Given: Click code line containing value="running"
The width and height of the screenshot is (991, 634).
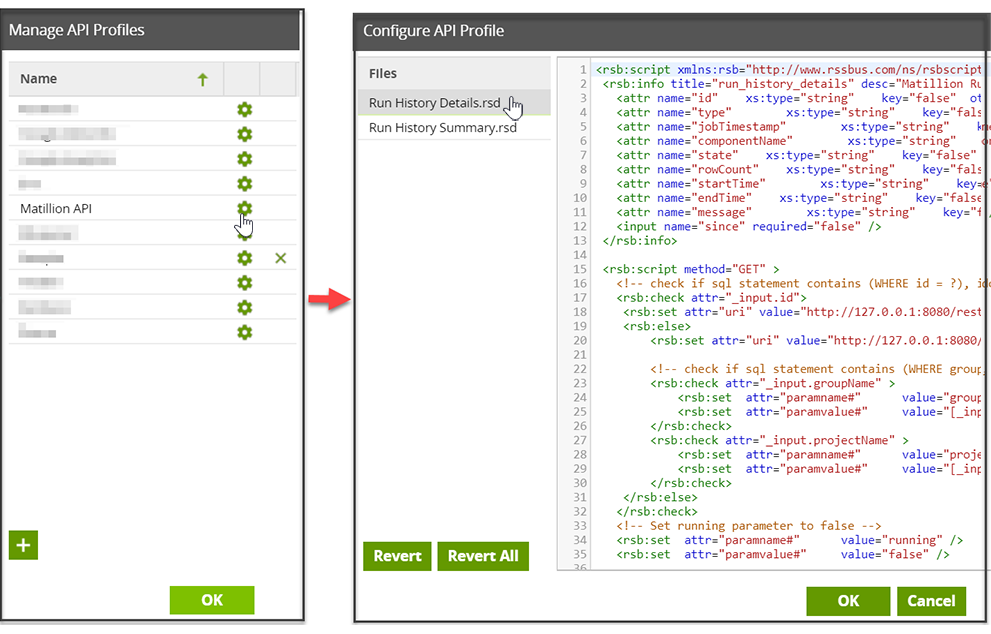Looking at the screenshot, I should pos(789,540).
